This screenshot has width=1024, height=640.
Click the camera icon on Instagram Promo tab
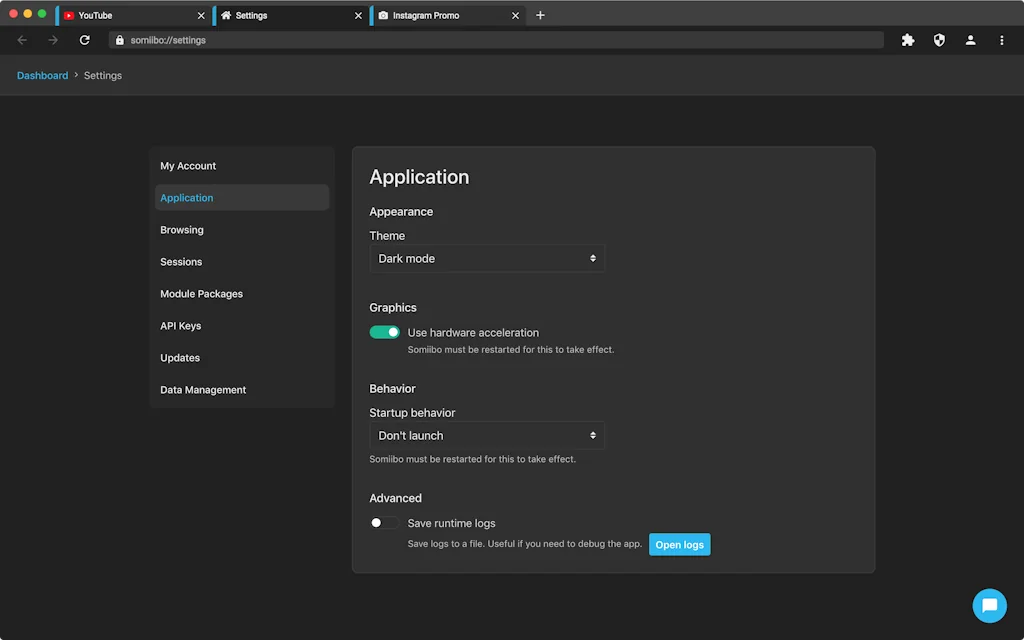point(381,15)
